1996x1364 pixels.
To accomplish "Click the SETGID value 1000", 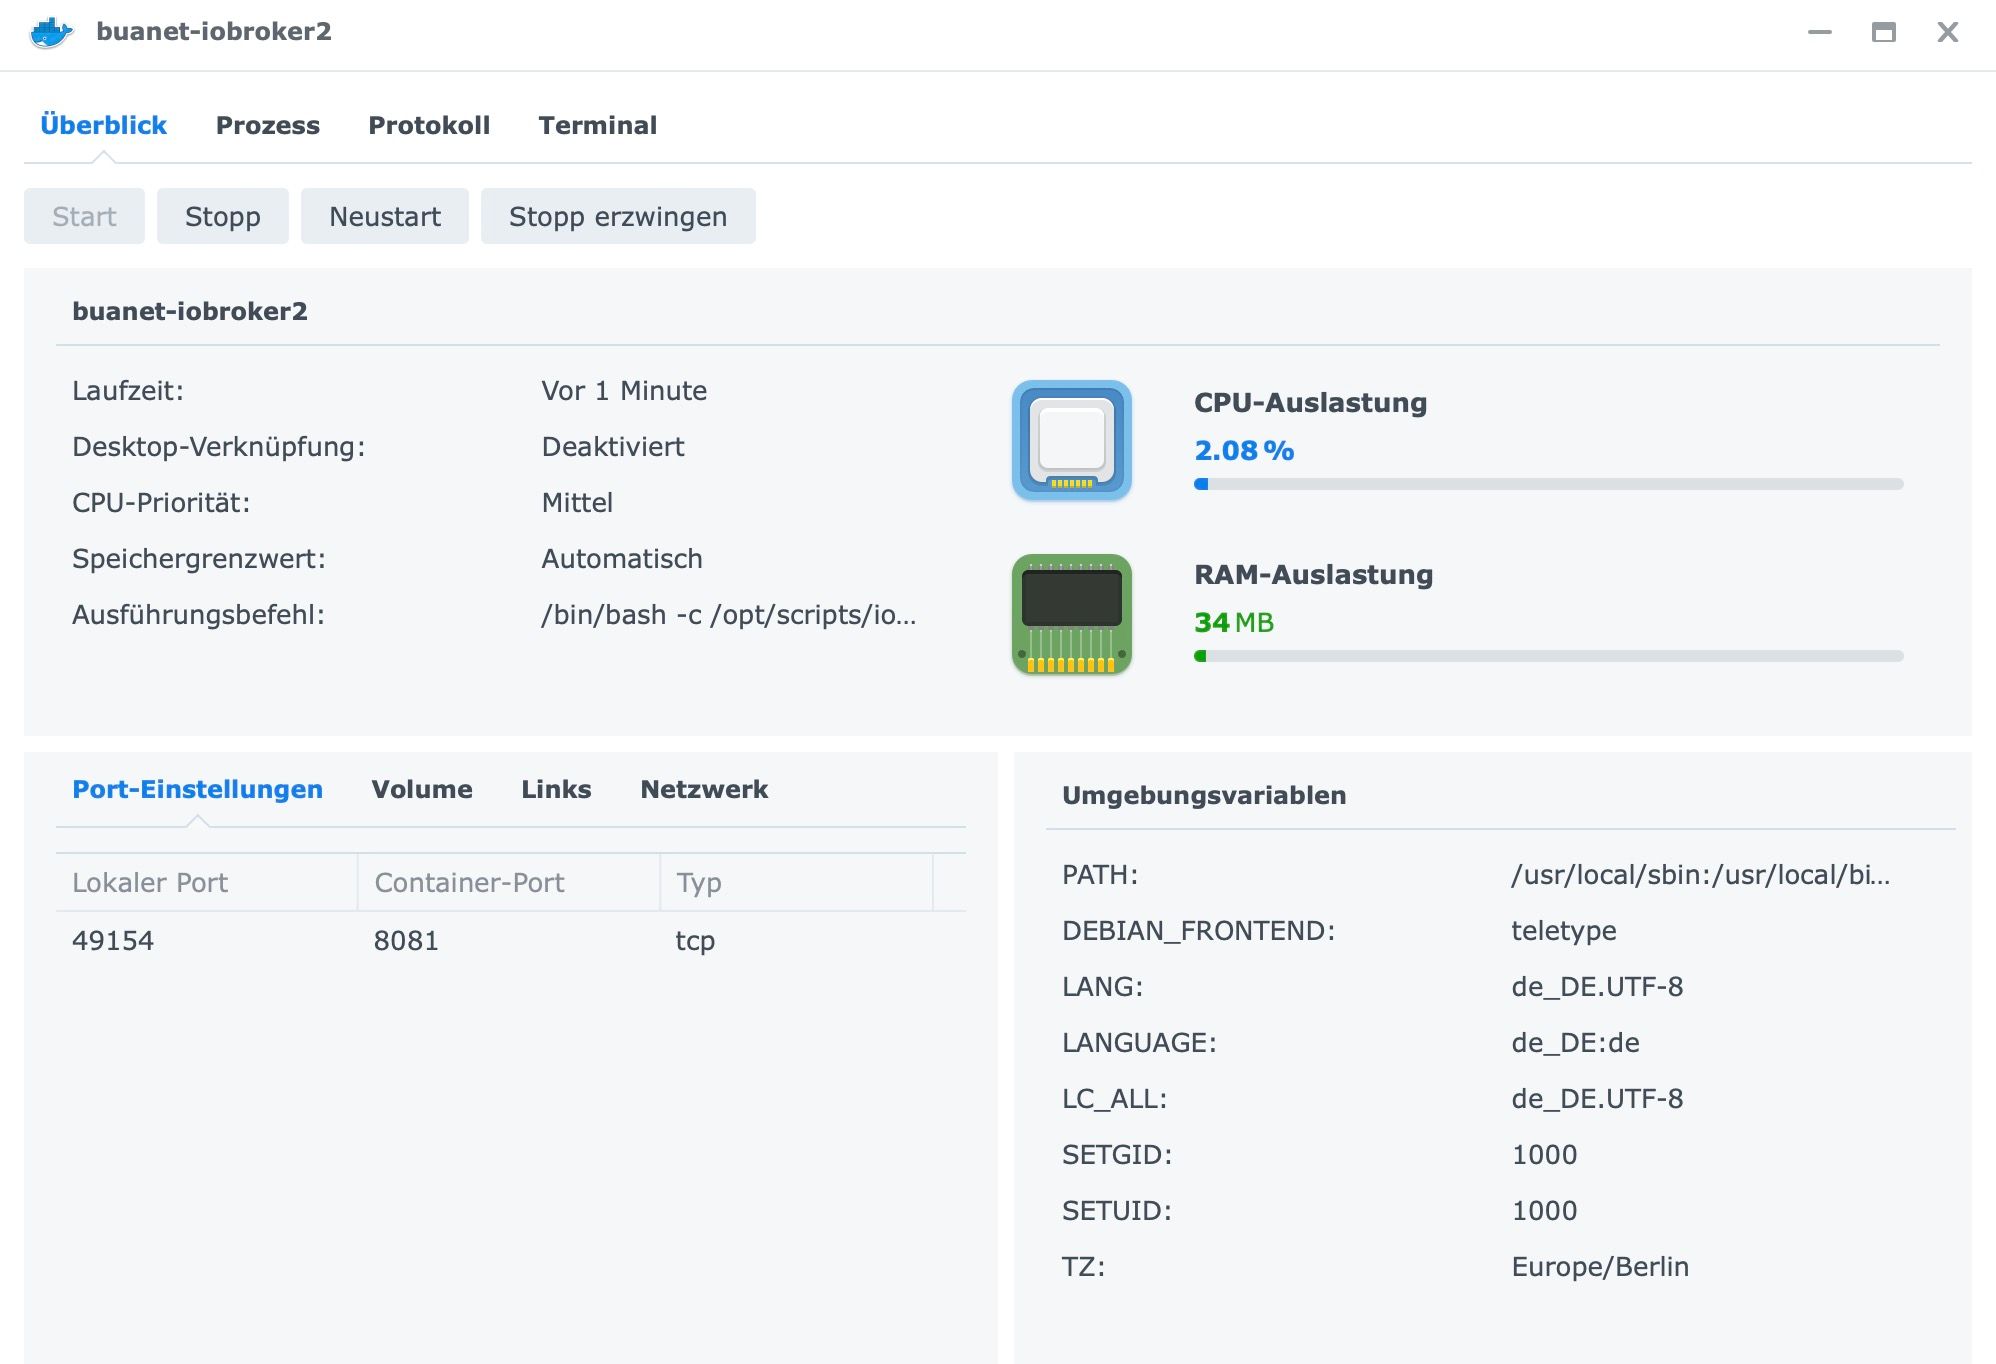I will (1544, 1154).
